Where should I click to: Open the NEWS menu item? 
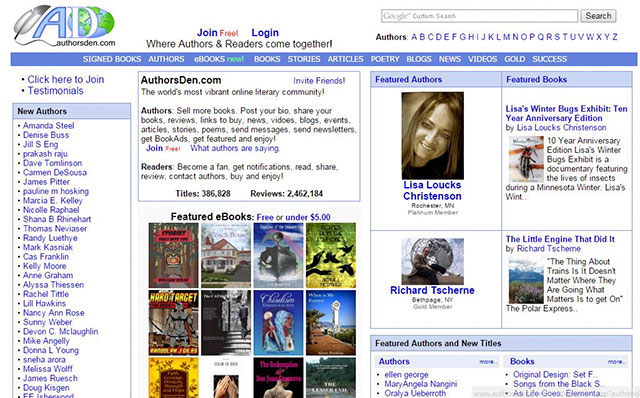click(x=450, y=59)
